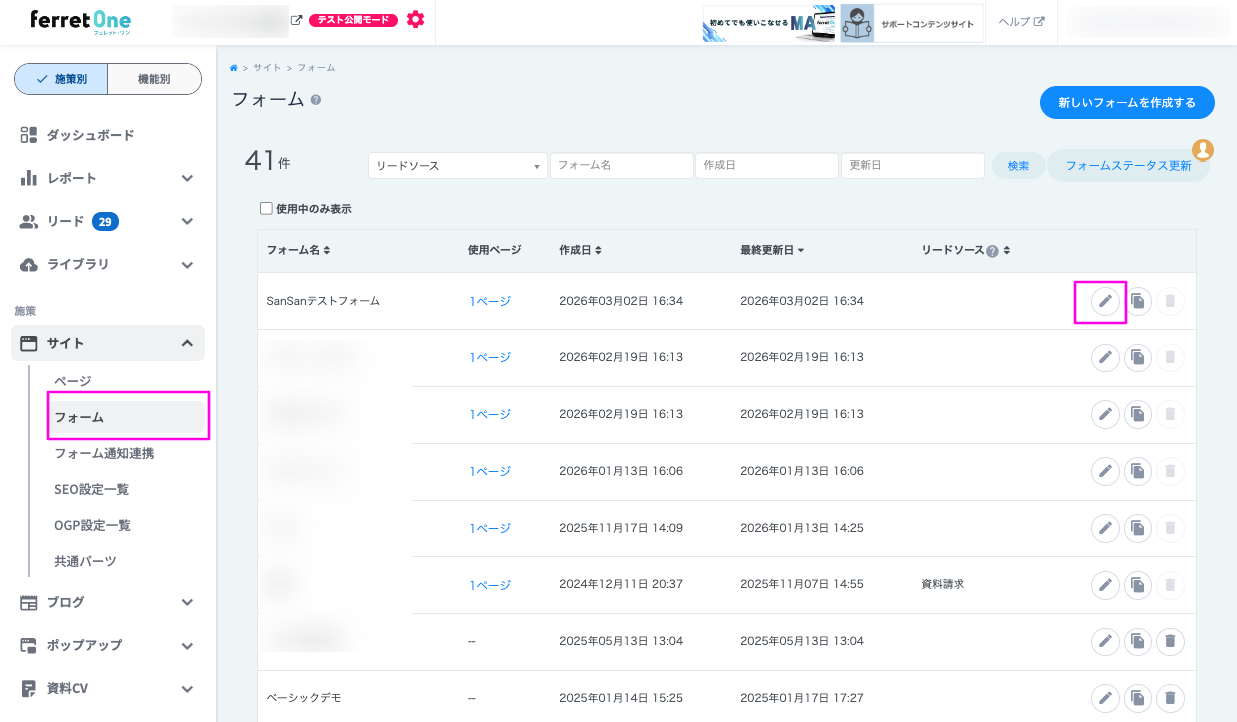Click the リードソース column help icon
Screen dimensions: 1237x722
(992, 251)
